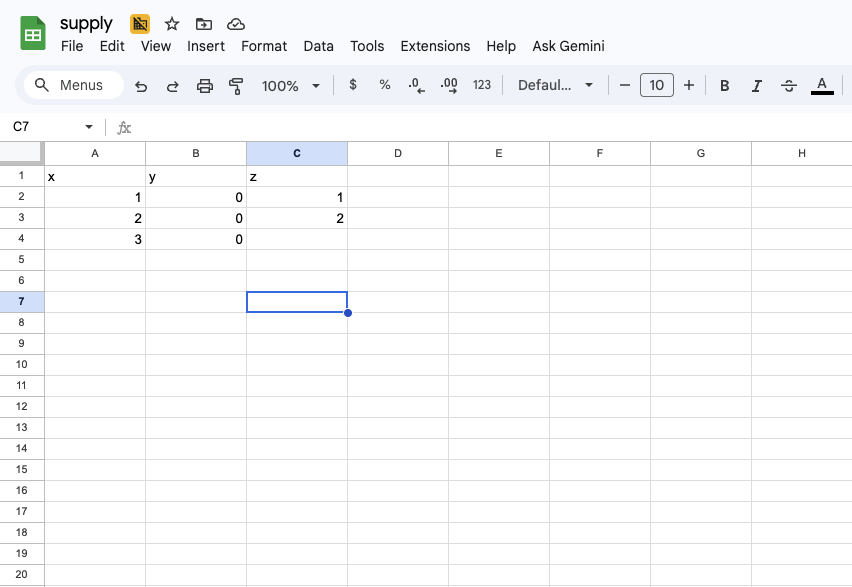Open the Google Sheets home icon
This screenshot has width=852, height=587.
pyautogui.click(x=33, y=33)
